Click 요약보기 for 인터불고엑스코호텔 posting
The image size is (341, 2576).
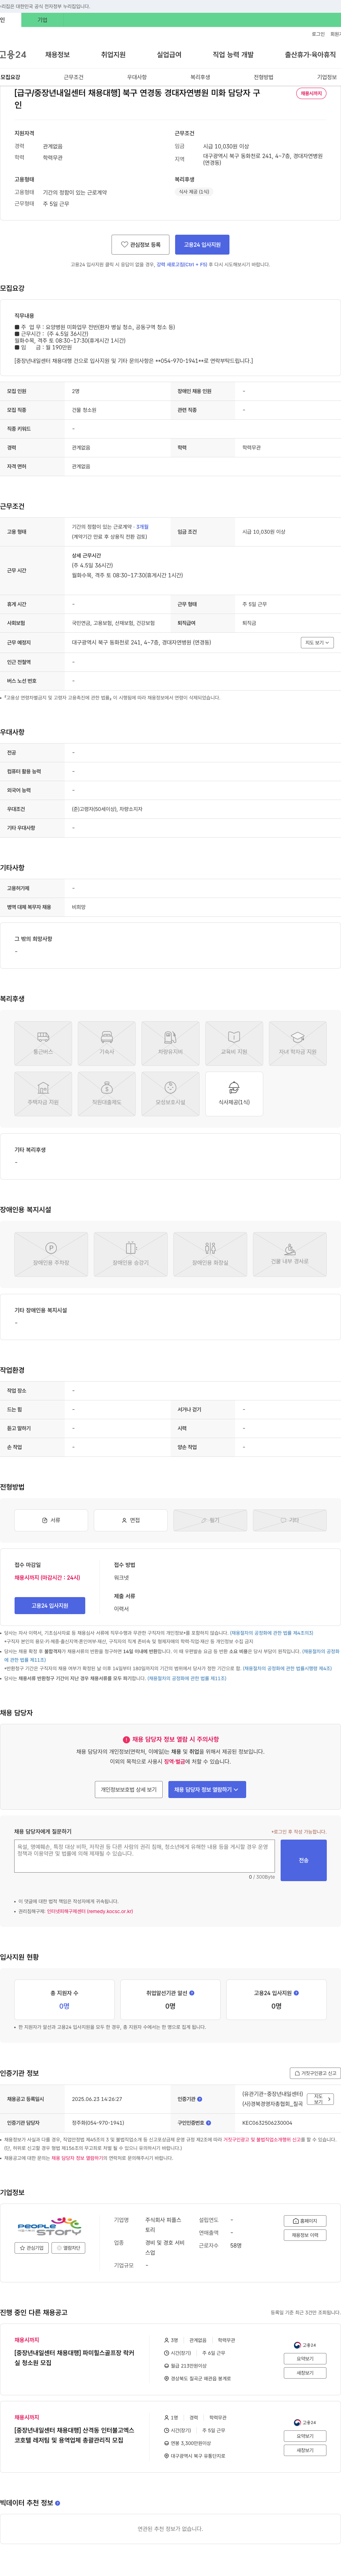305,2436
